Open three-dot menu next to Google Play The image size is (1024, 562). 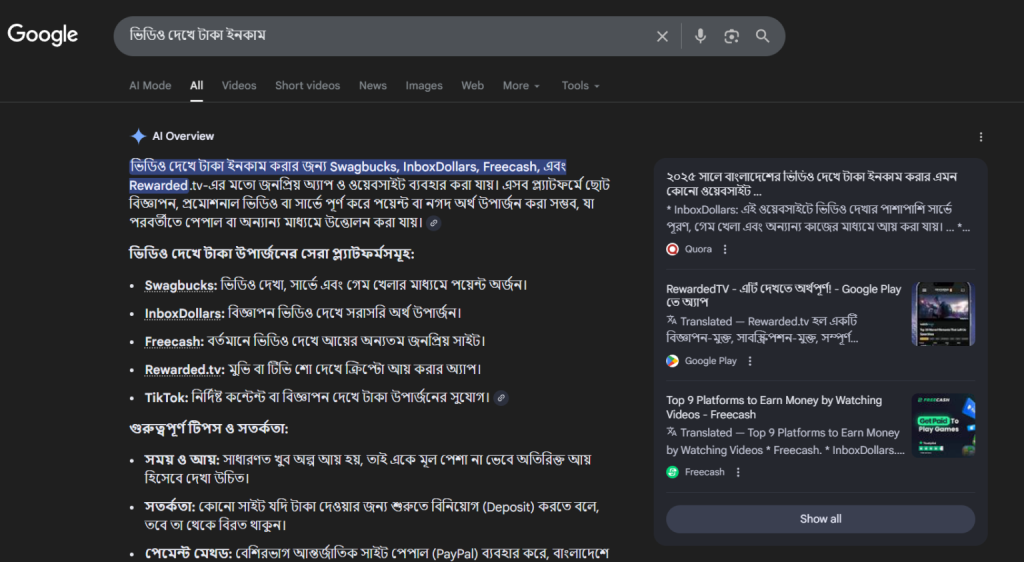(x=750, y=361)
